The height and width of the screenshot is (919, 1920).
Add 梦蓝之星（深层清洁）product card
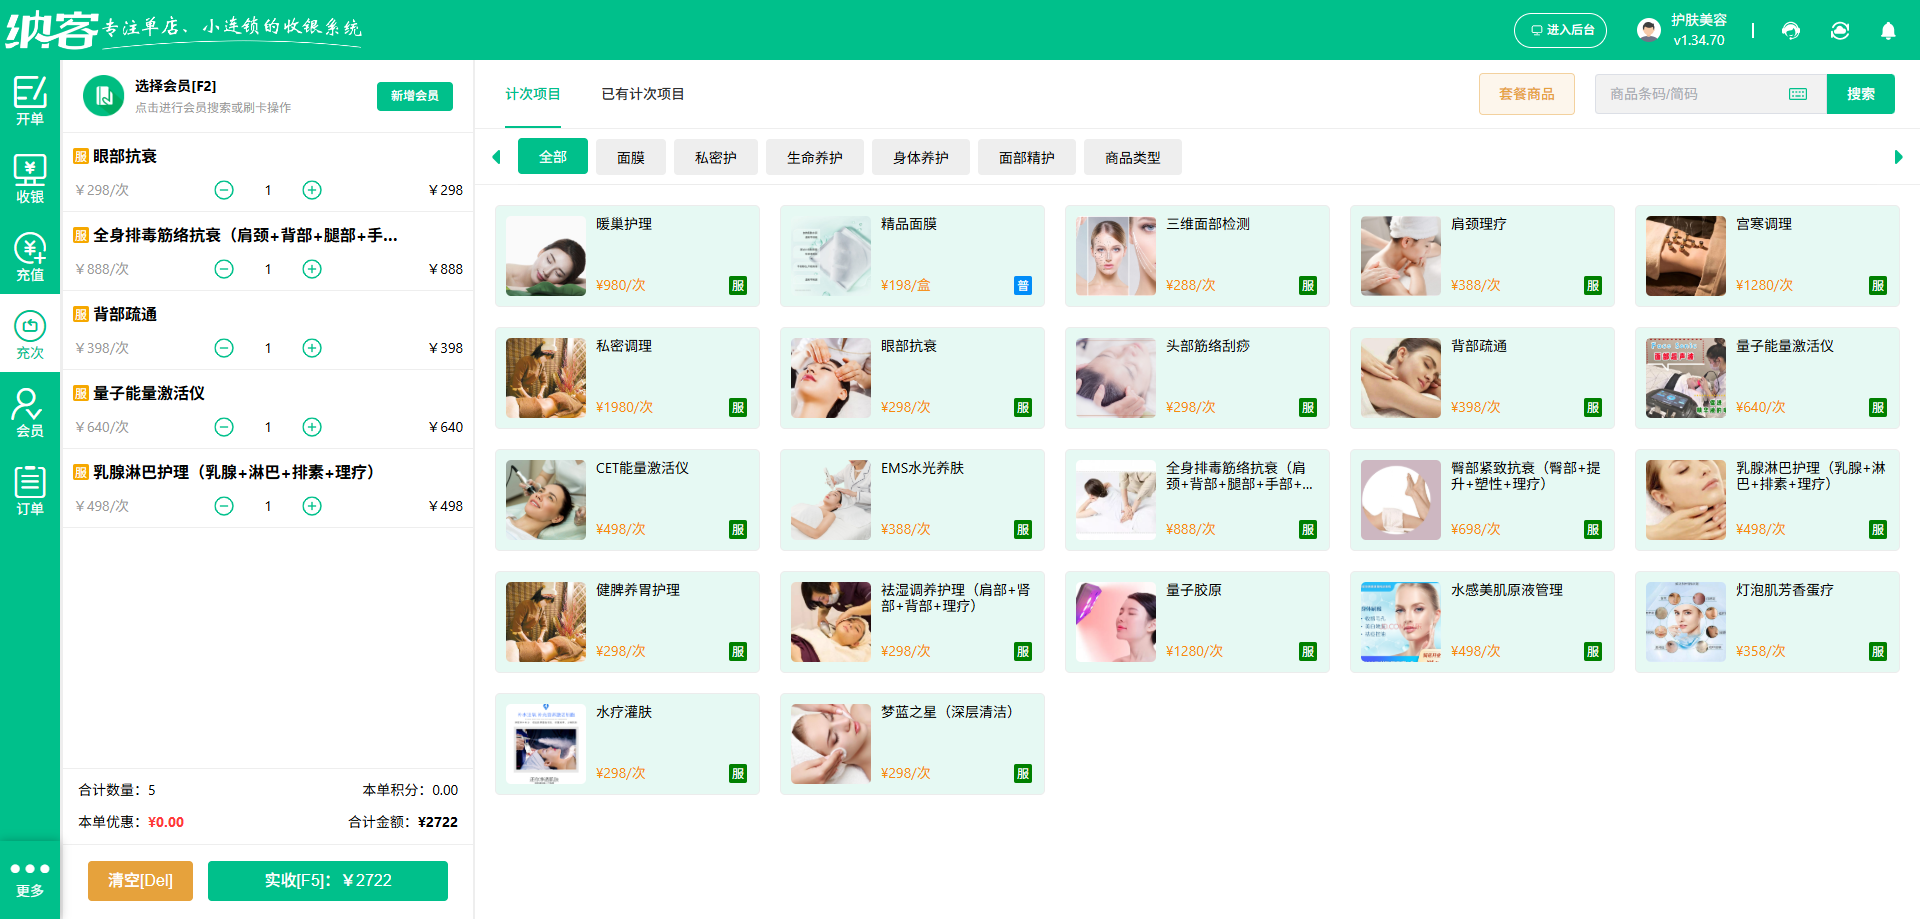[912, 744]
